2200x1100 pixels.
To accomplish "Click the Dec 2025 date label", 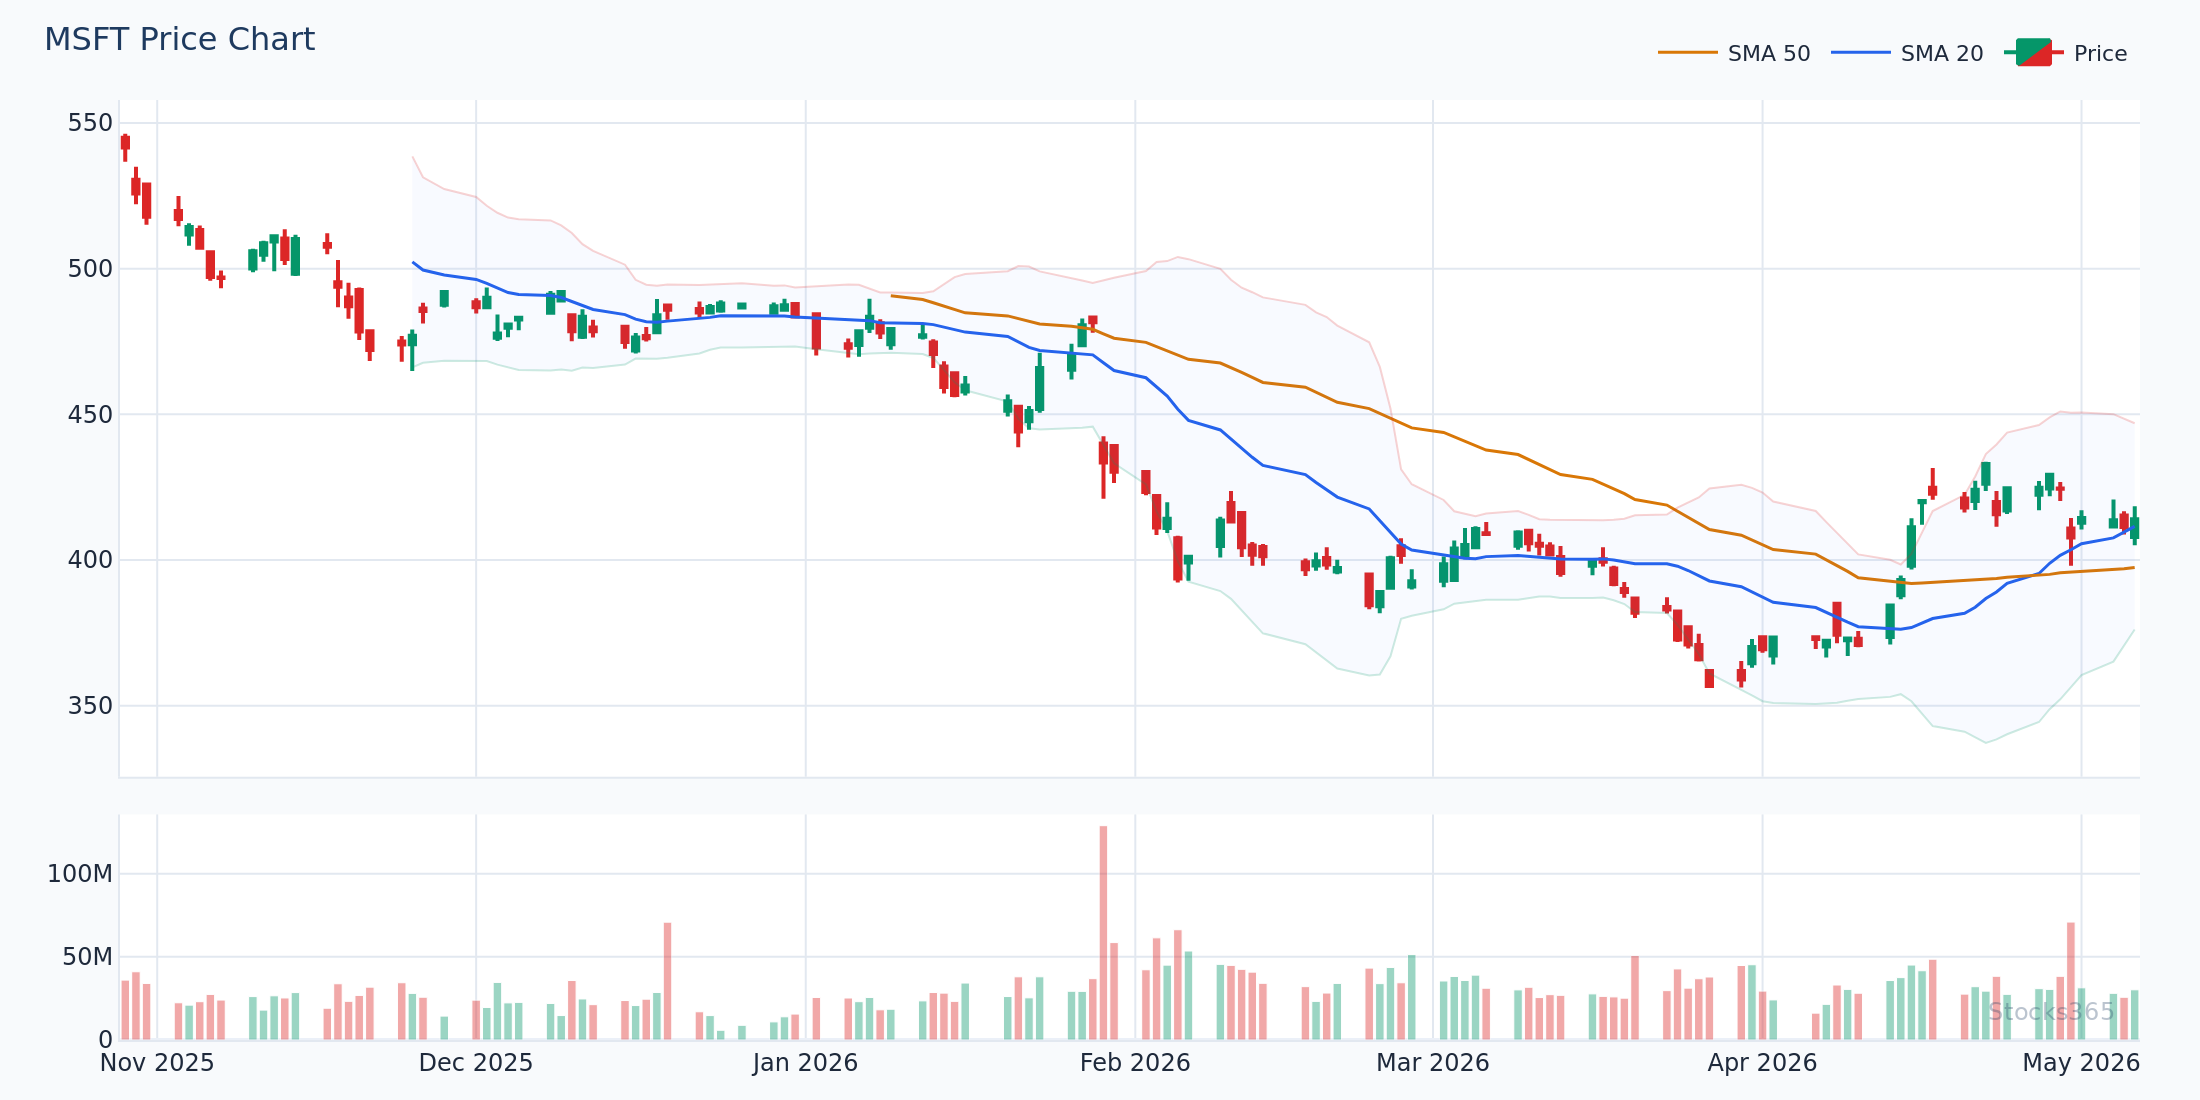I will coord(476,1063).
